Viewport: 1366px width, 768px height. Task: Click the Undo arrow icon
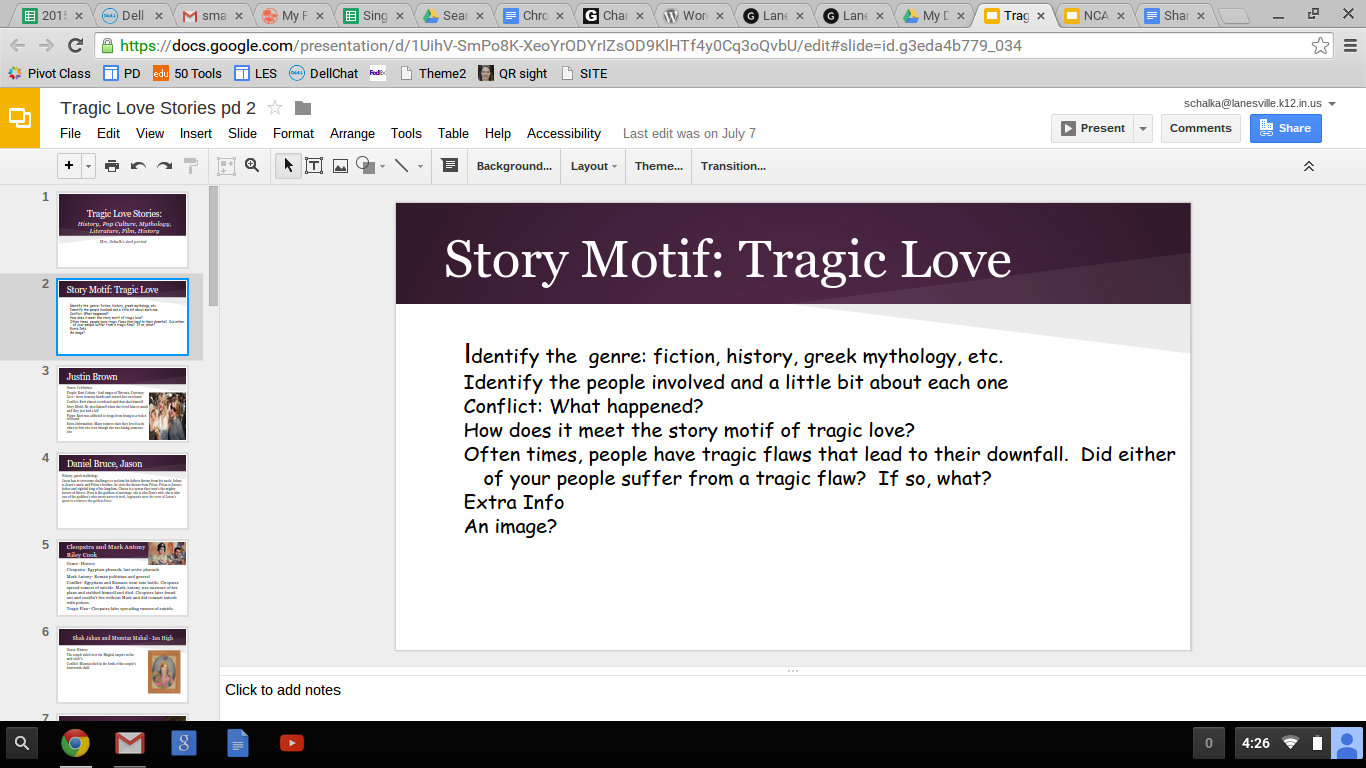click(x=138, y=166)
